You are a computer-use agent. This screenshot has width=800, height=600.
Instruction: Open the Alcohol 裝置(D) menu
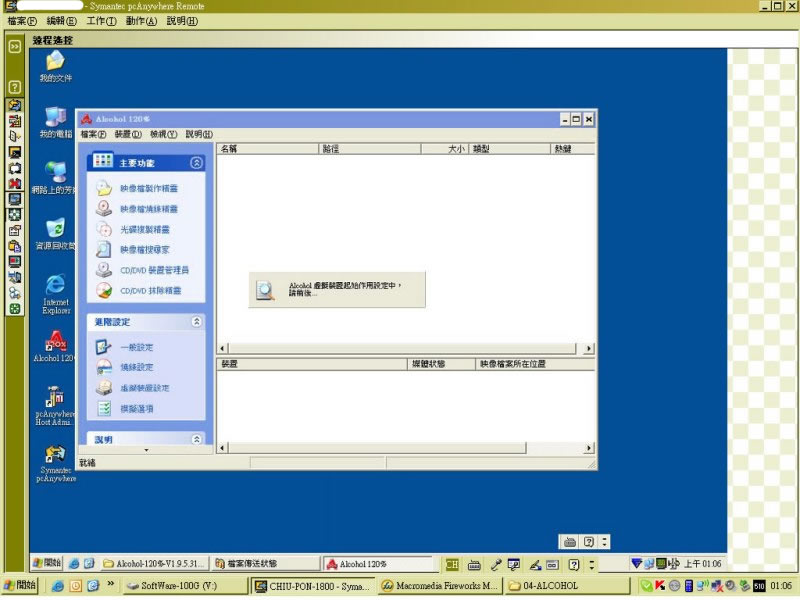tap(128, 134)
